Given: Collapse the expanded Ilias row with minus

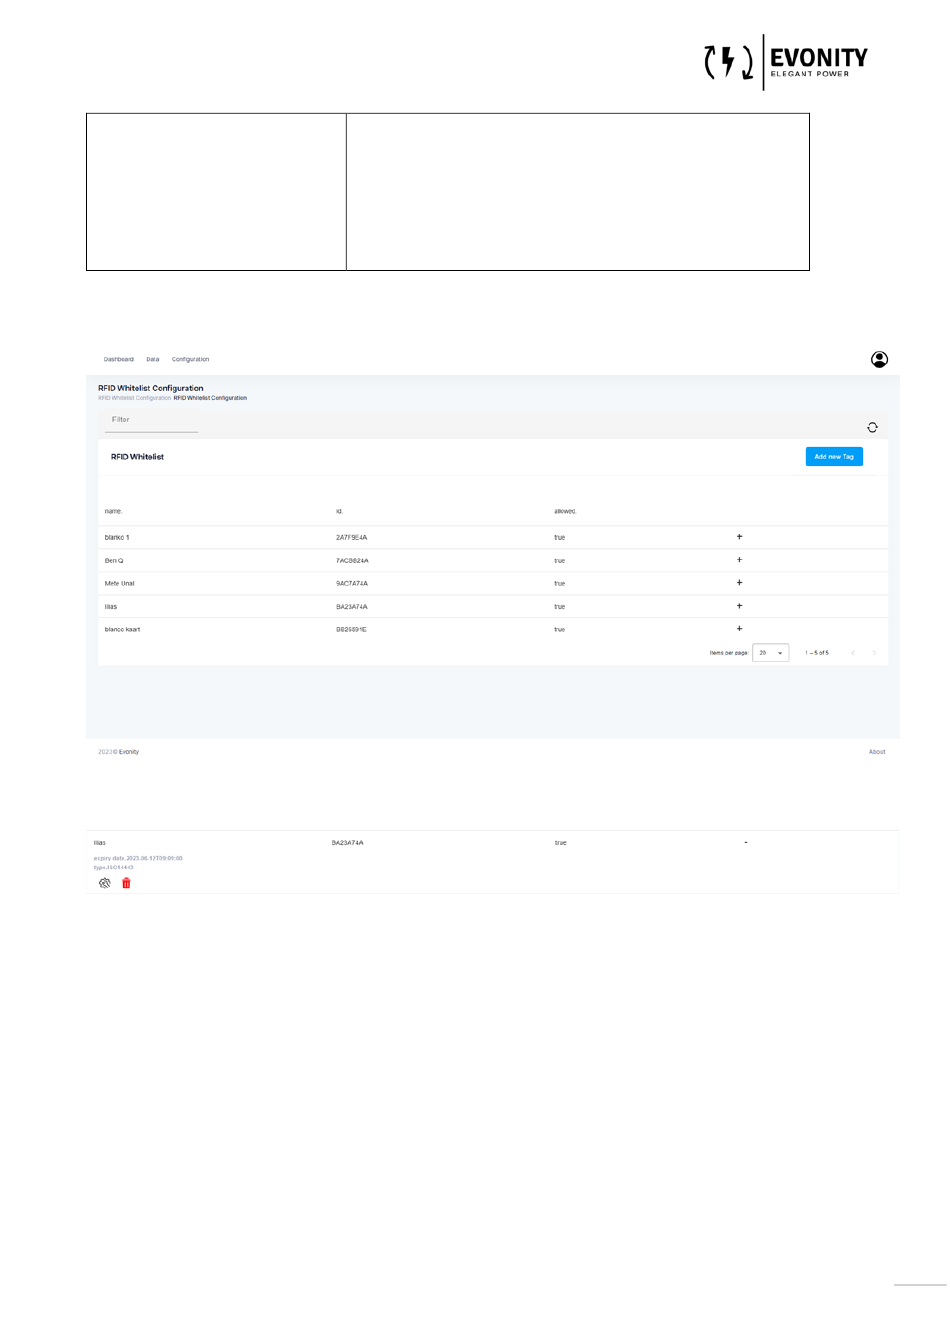Looking at the screenshot, I should click(x=746, y=843).
